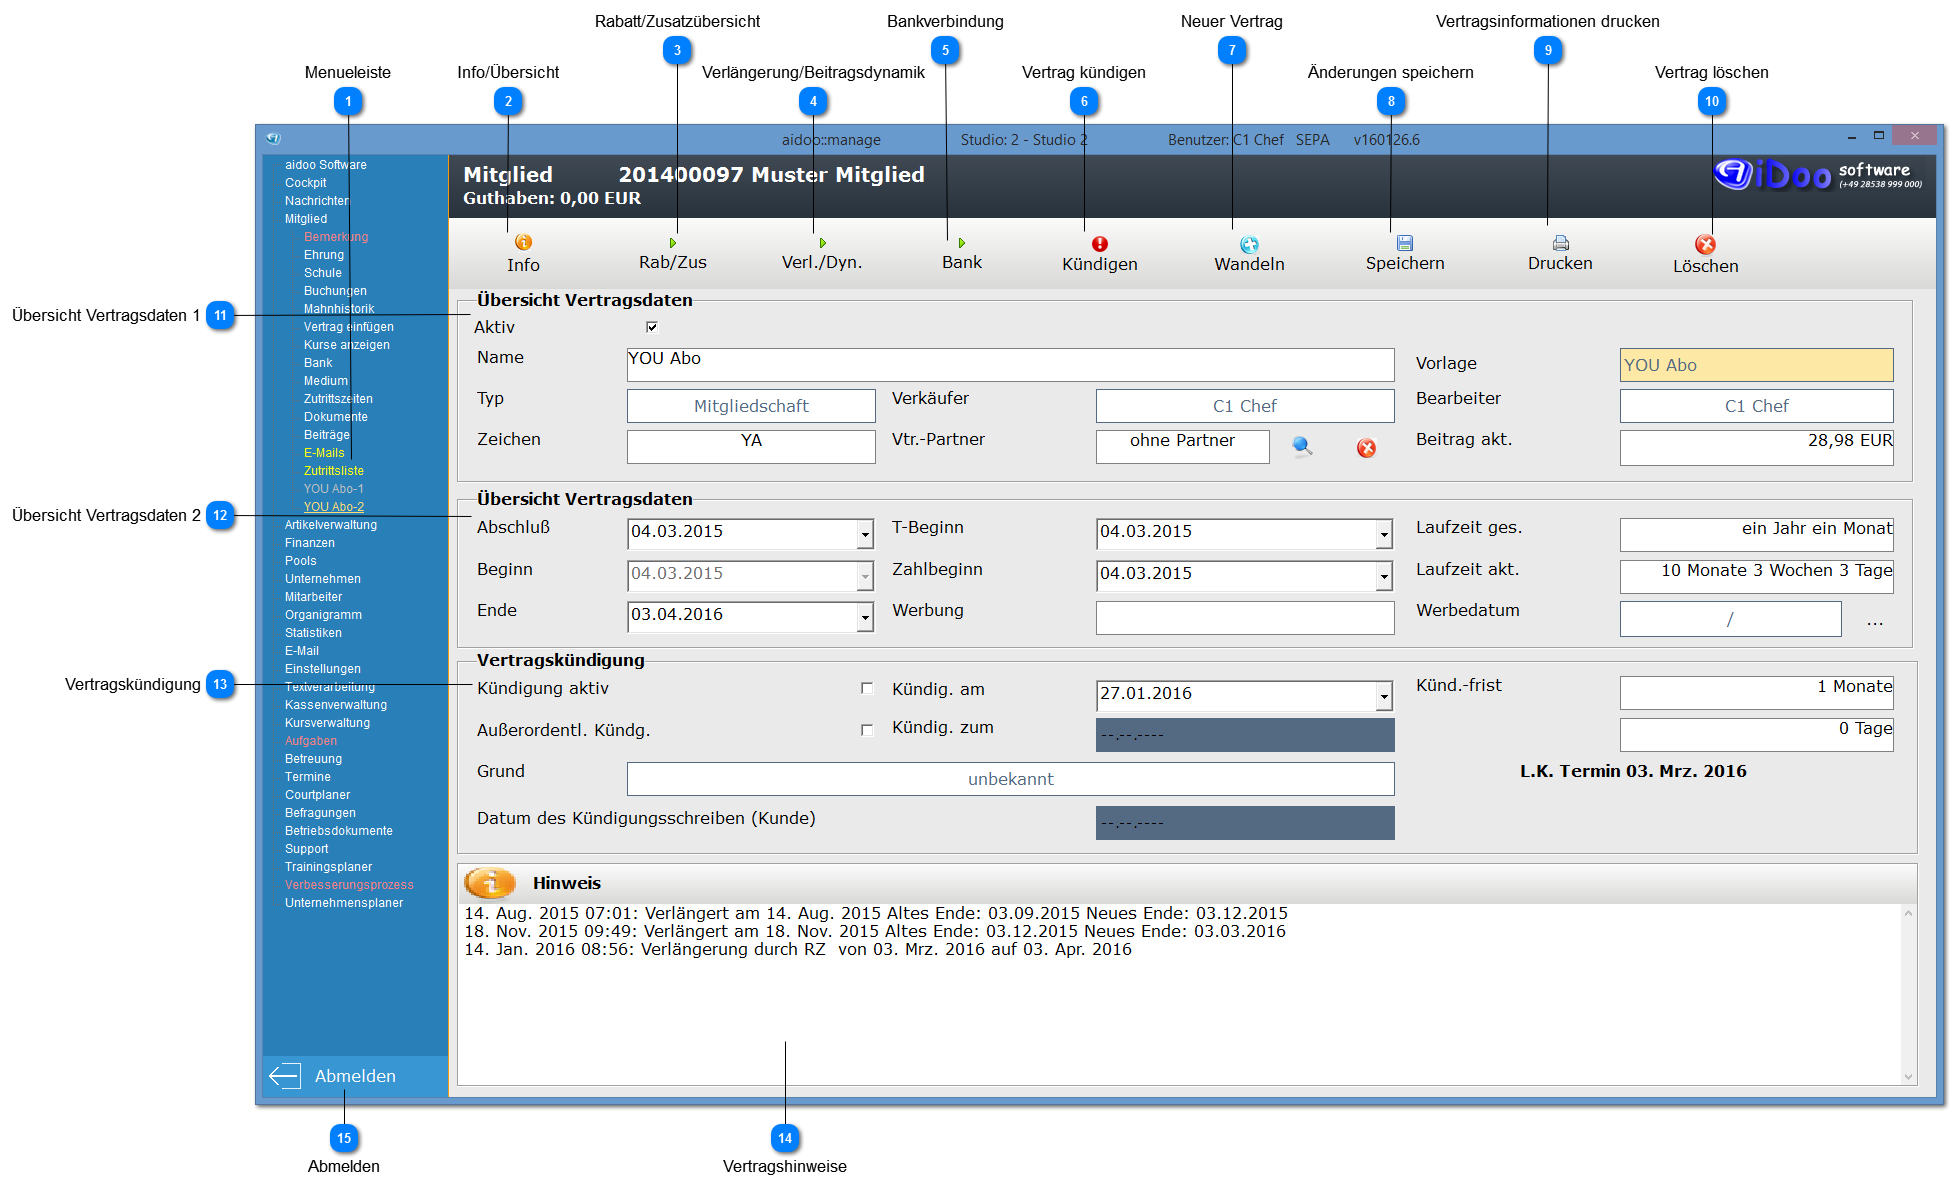Click Datum des Kündigungsschreiben date field
The image size is (1953, 1192).
coord(1245,823)
